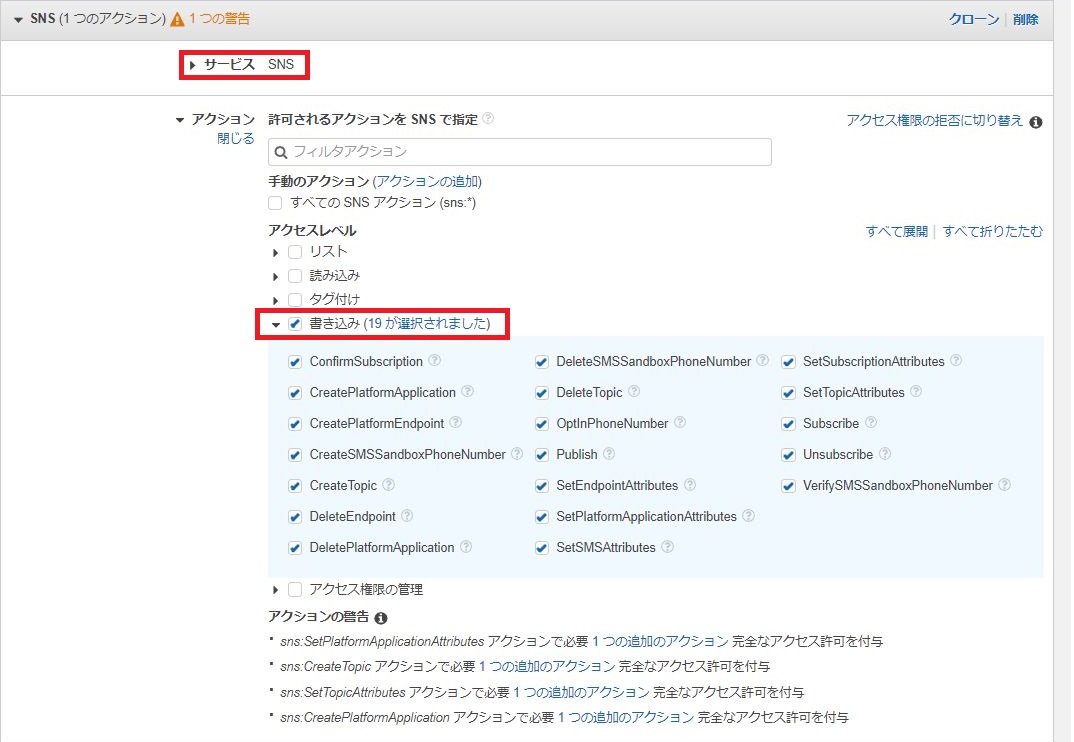This screenshot has width=1074, height=742.
Task: Click the info icon next to アクションの警告
Action: coord(381,618)
